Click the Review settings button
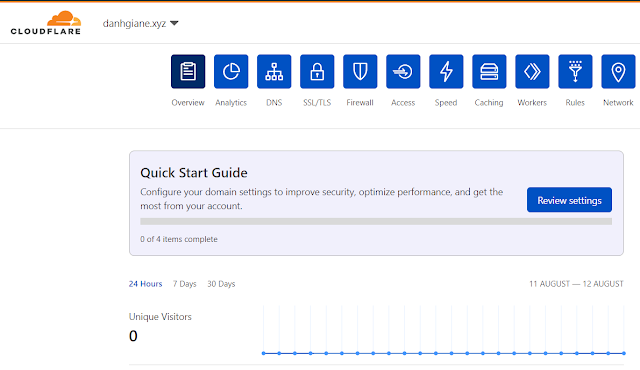 (569, 200)
